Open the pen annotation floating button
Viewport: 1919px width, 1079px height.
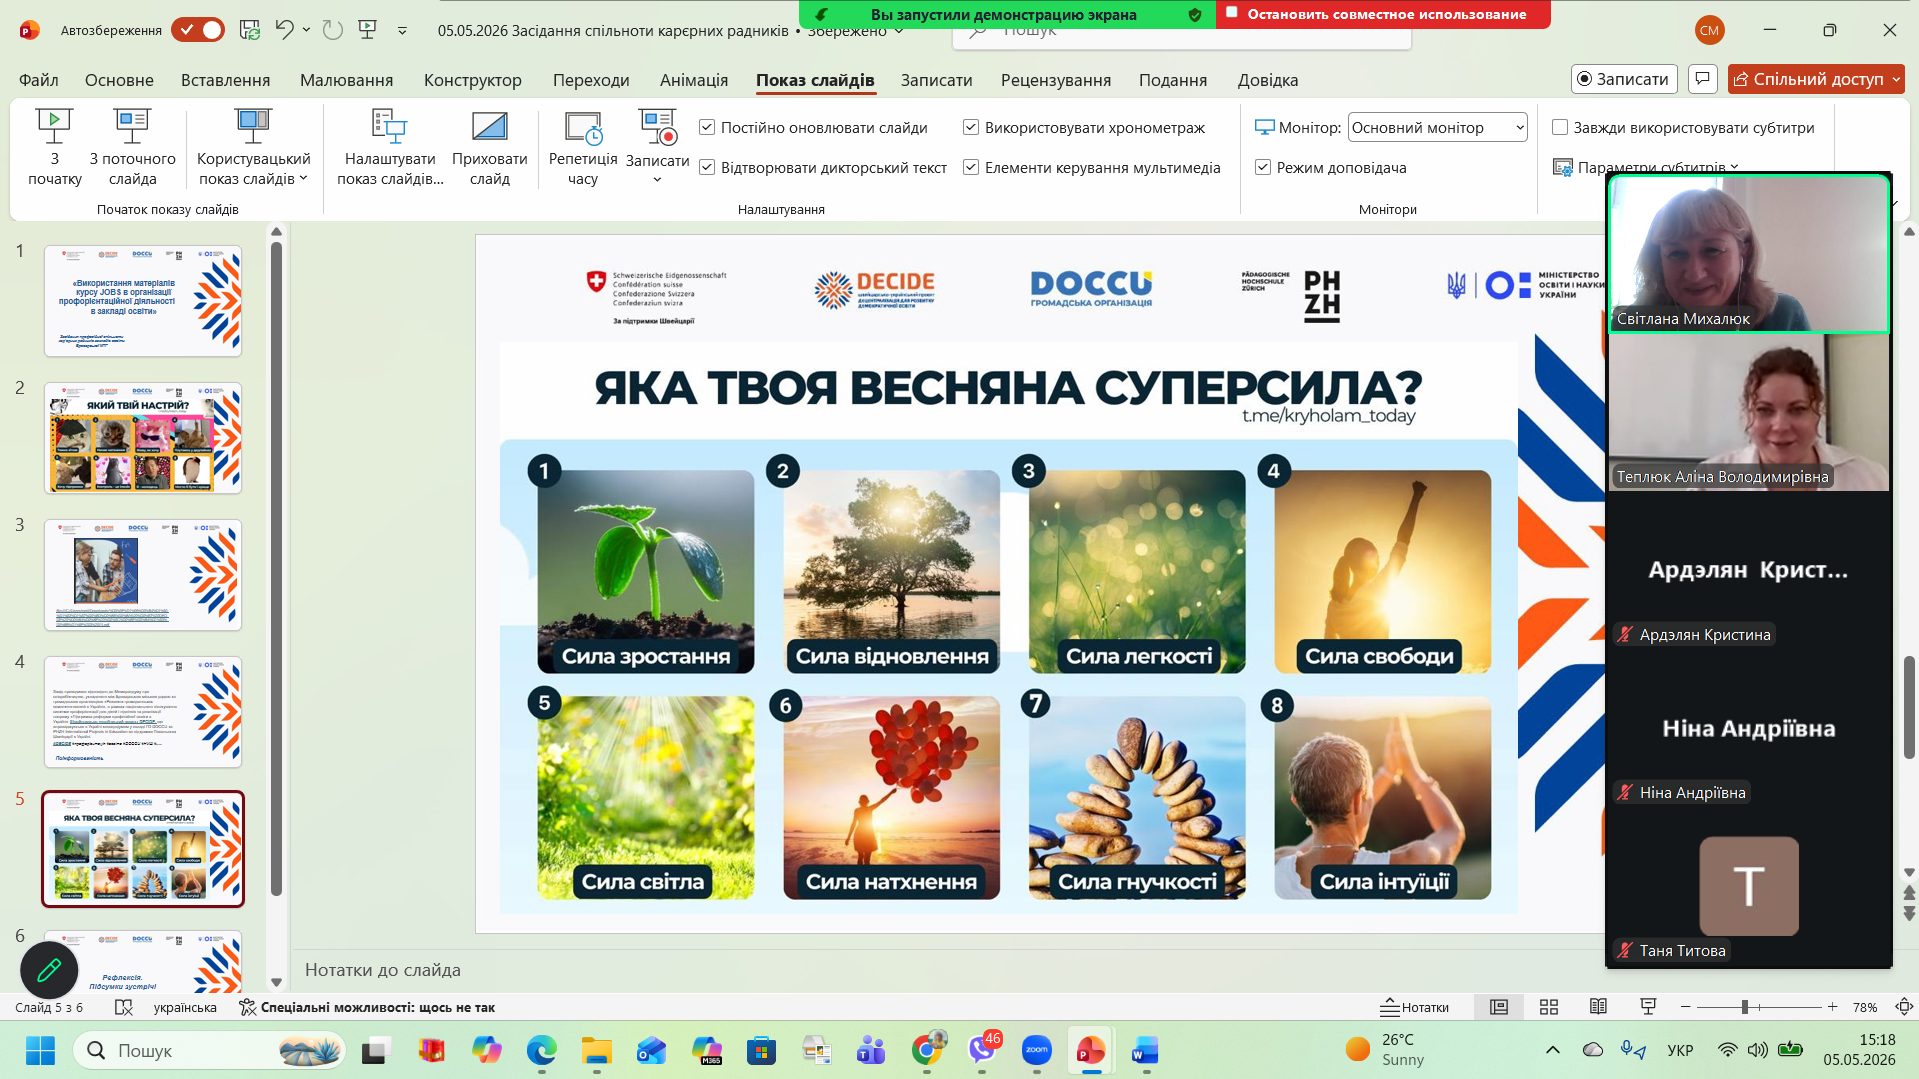pos(49,969)
